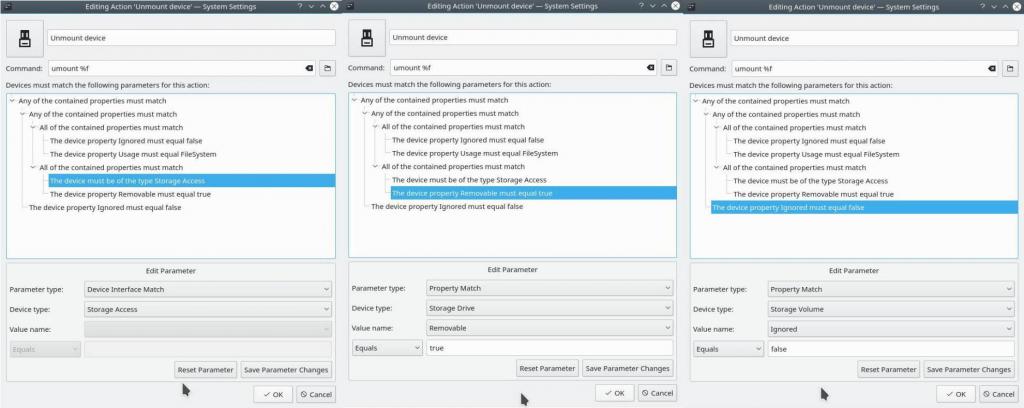This screenshot has height=408, width=1024.
Task: Collapse root 'Any of the contained' in left window
Action: (13, 101)
